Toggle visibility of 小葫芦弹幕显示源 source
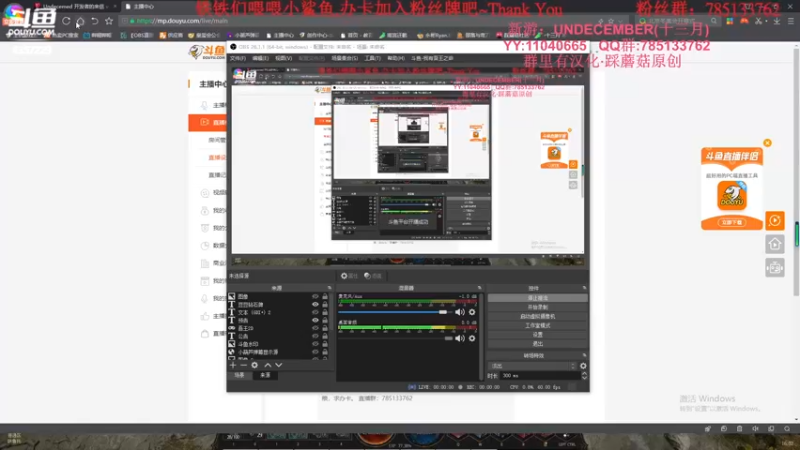 point(315,352)
